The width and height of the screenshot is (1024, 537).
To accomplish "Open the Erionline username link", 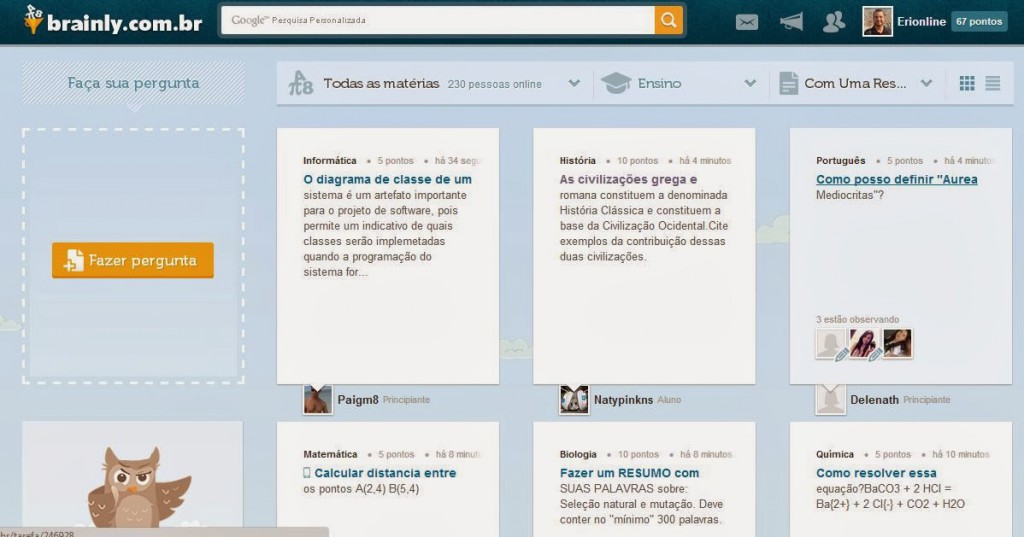I will pos(921,22).
